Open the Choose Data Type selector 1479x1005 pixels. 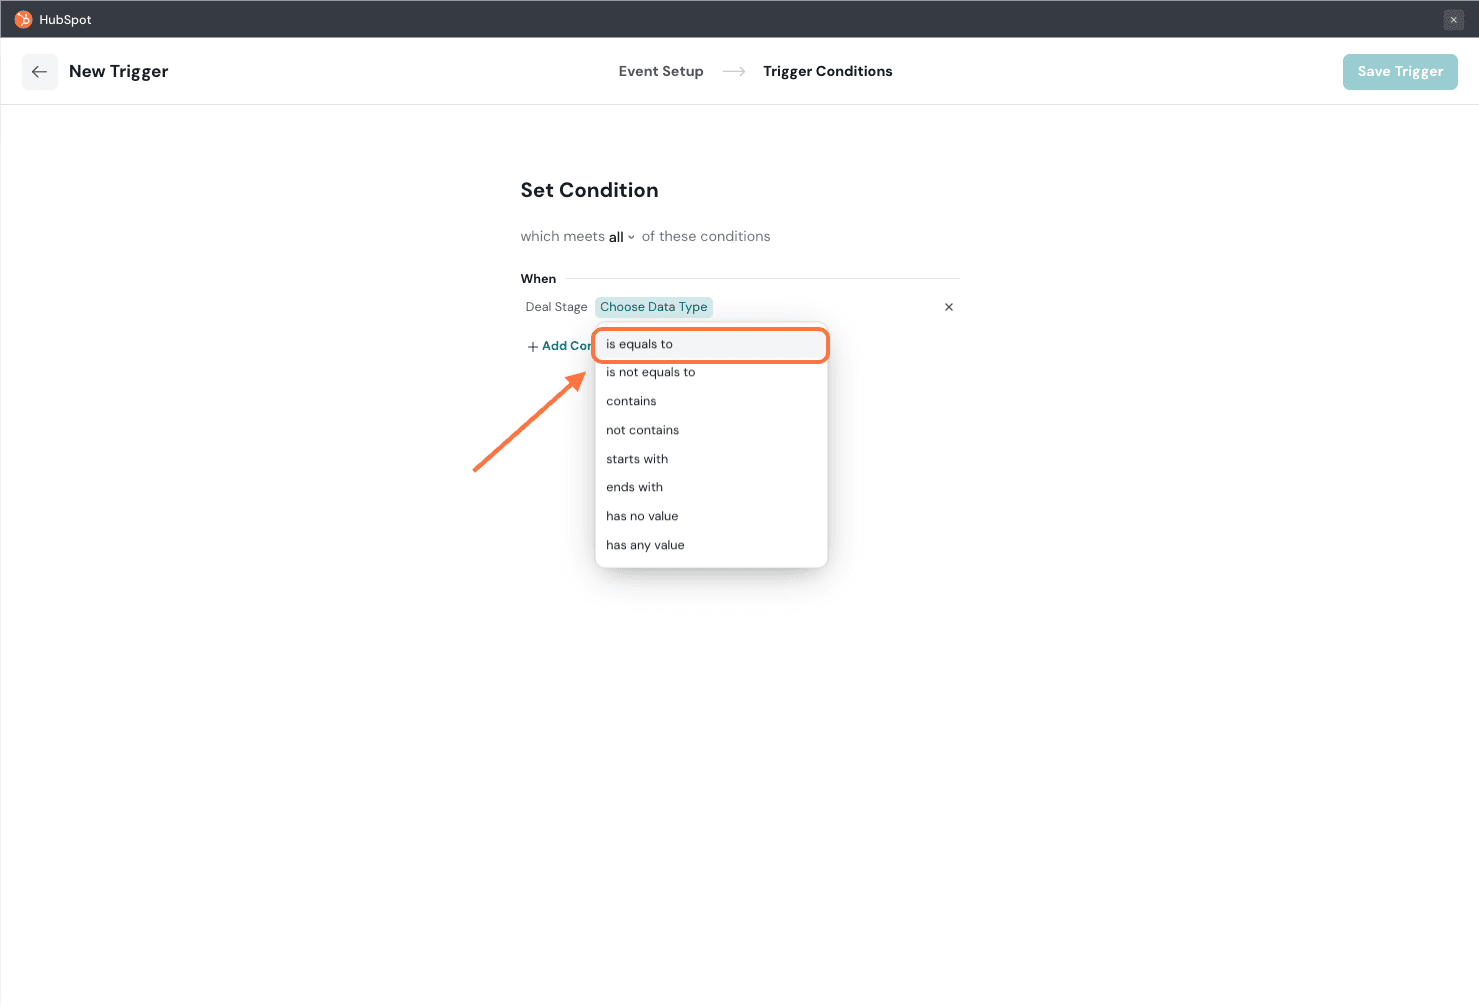653,307
